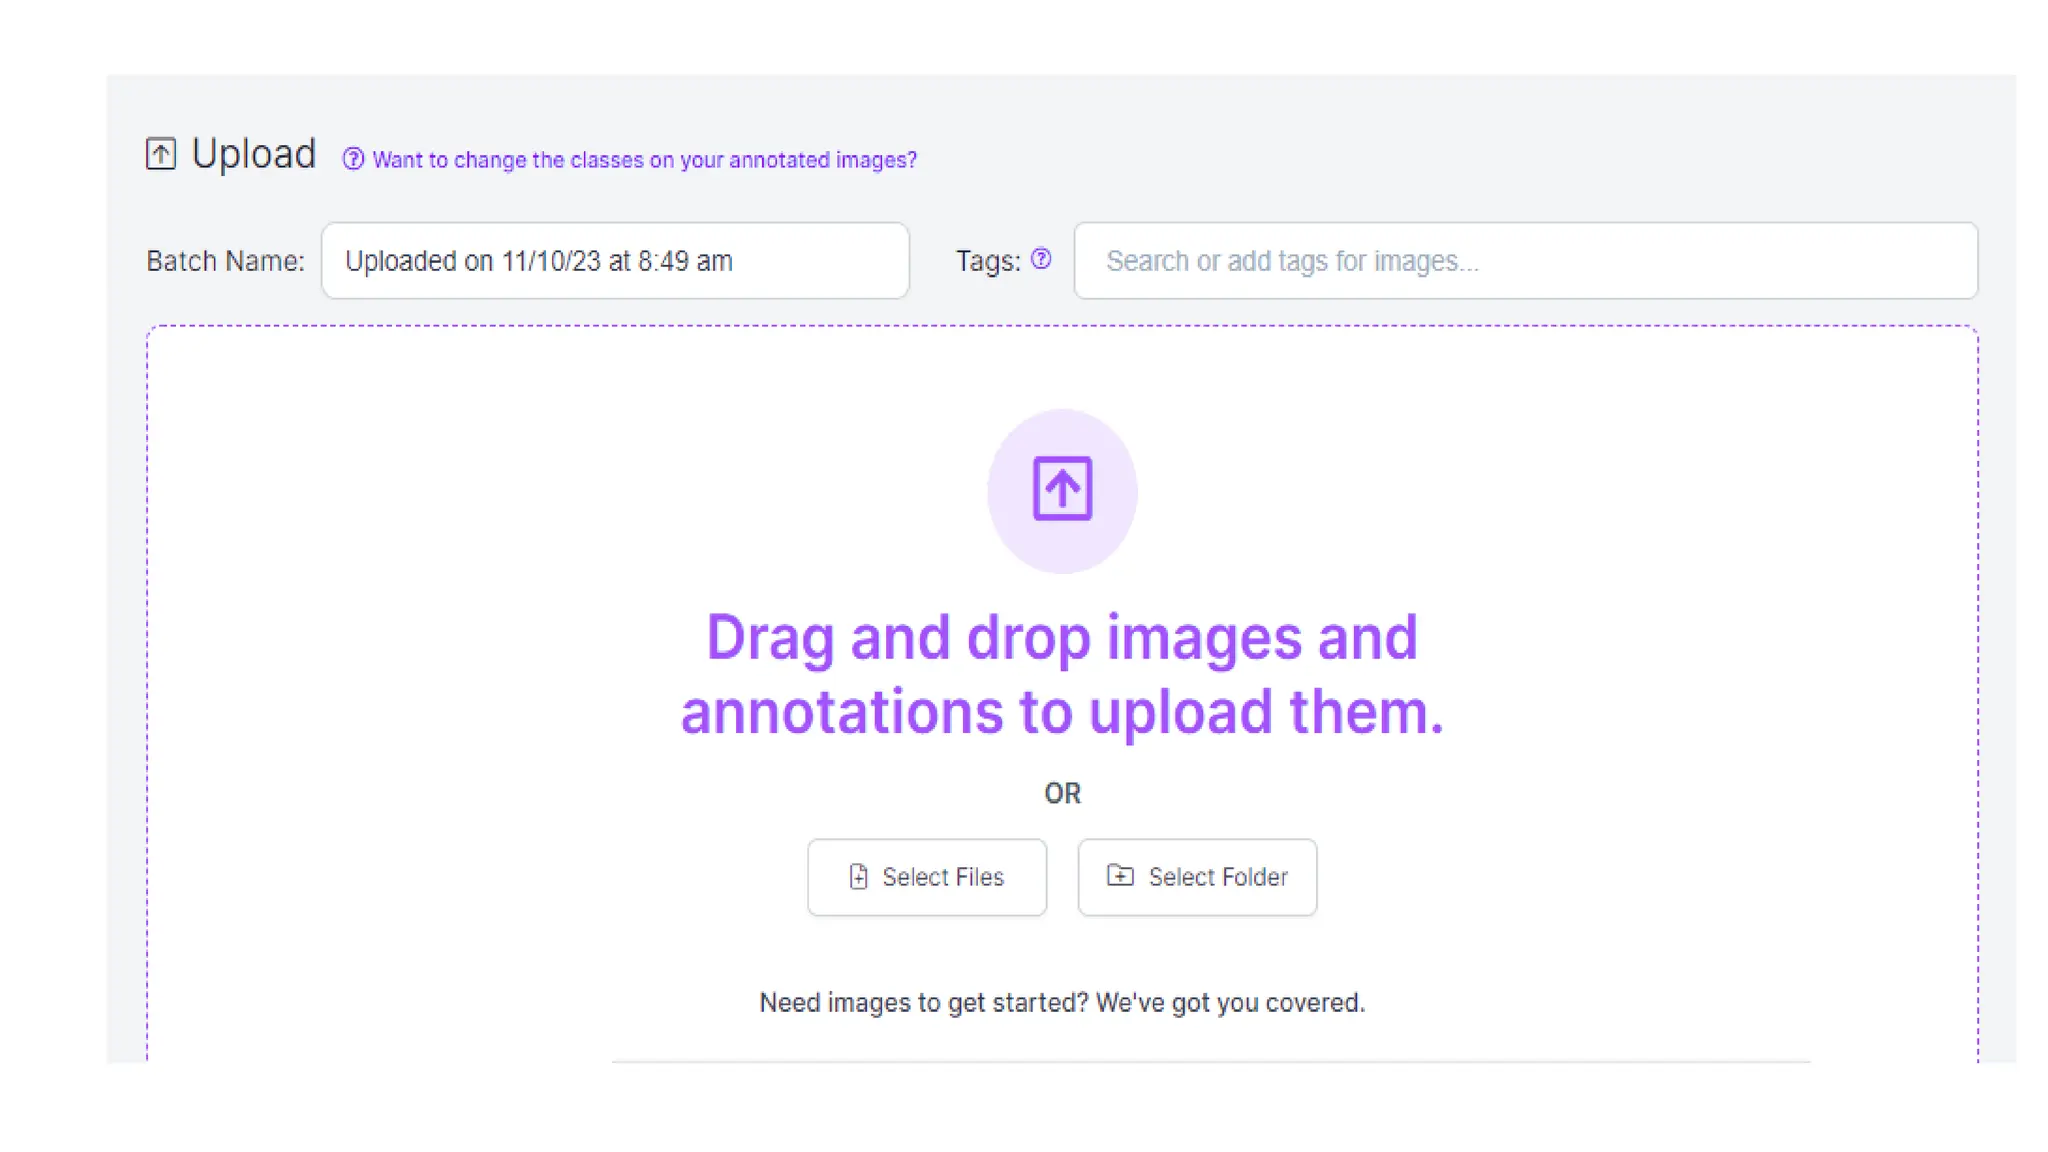Open the "Want to change the classes" link
This screenshot has width=2048, height=1152.
(x=644, y=160)
